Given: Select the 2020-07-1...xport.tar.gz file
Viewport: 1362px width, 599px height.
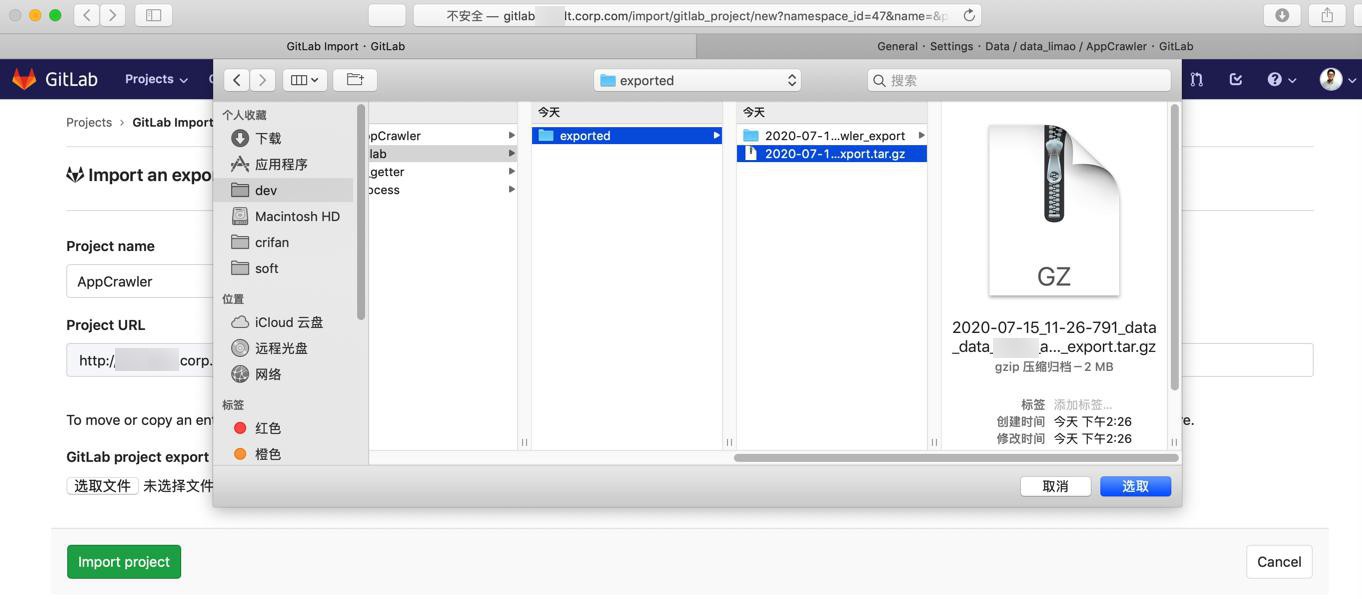Looking at the screenshot, I should 832,153.
